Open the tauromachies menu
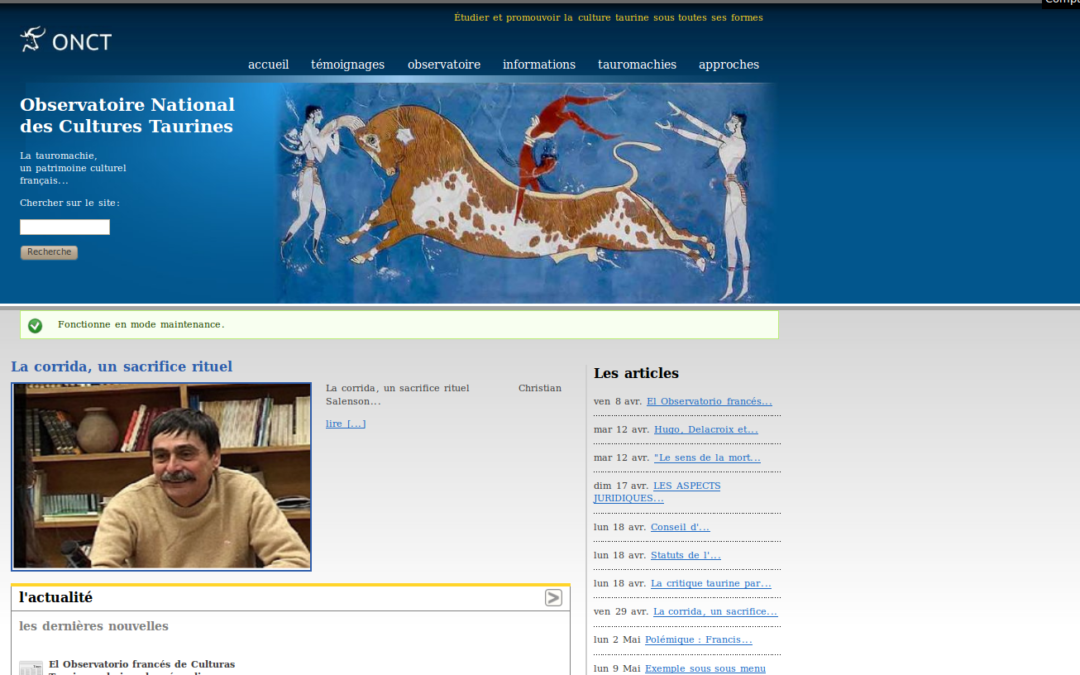 (x=636, y=64)
